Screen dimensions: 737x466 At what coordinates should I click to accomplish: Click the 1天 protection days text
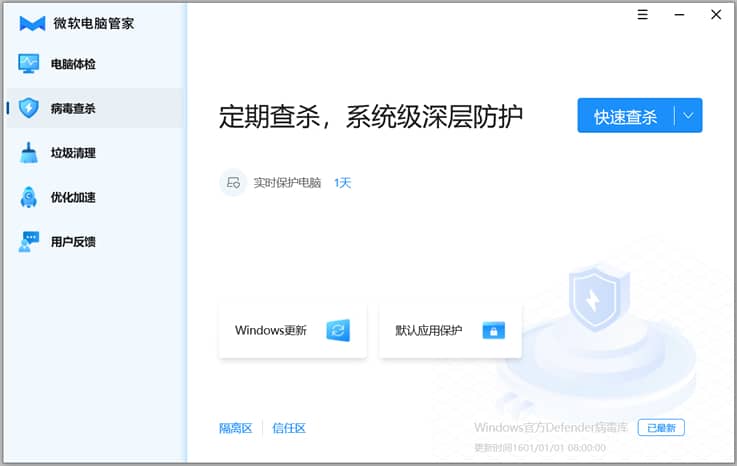343,182
